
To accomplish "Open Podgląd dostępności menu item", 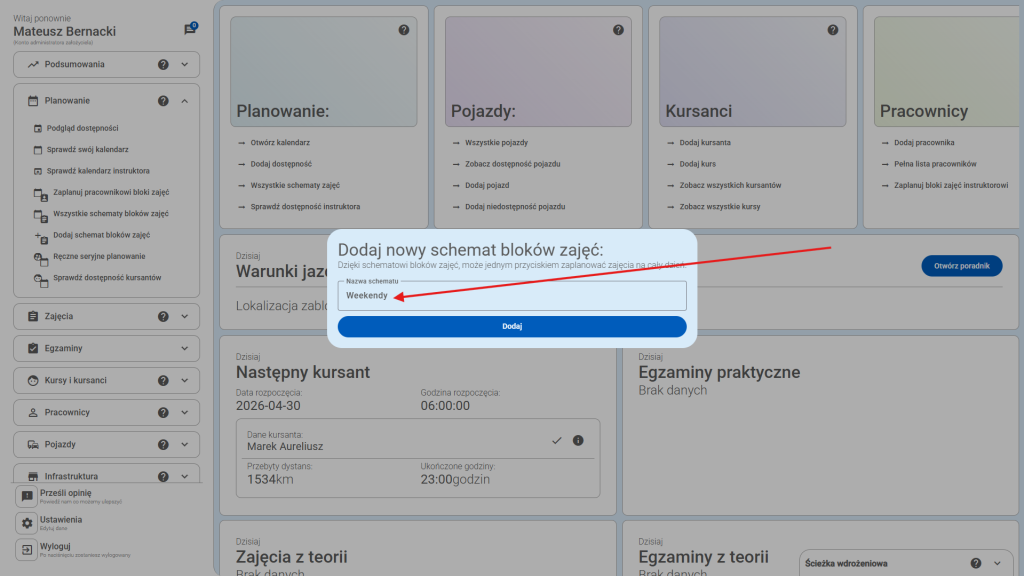I will pos(85,128).
